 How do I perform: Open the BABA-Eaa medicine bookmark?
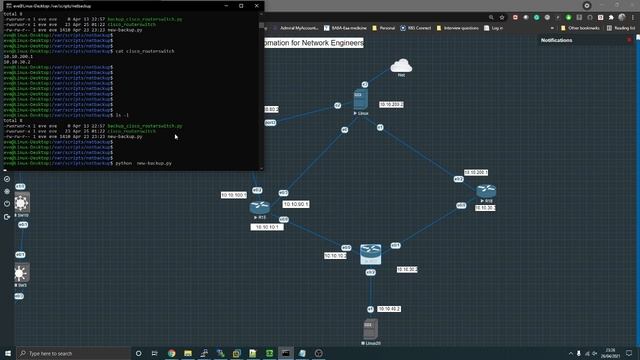(x=345, y=28)
